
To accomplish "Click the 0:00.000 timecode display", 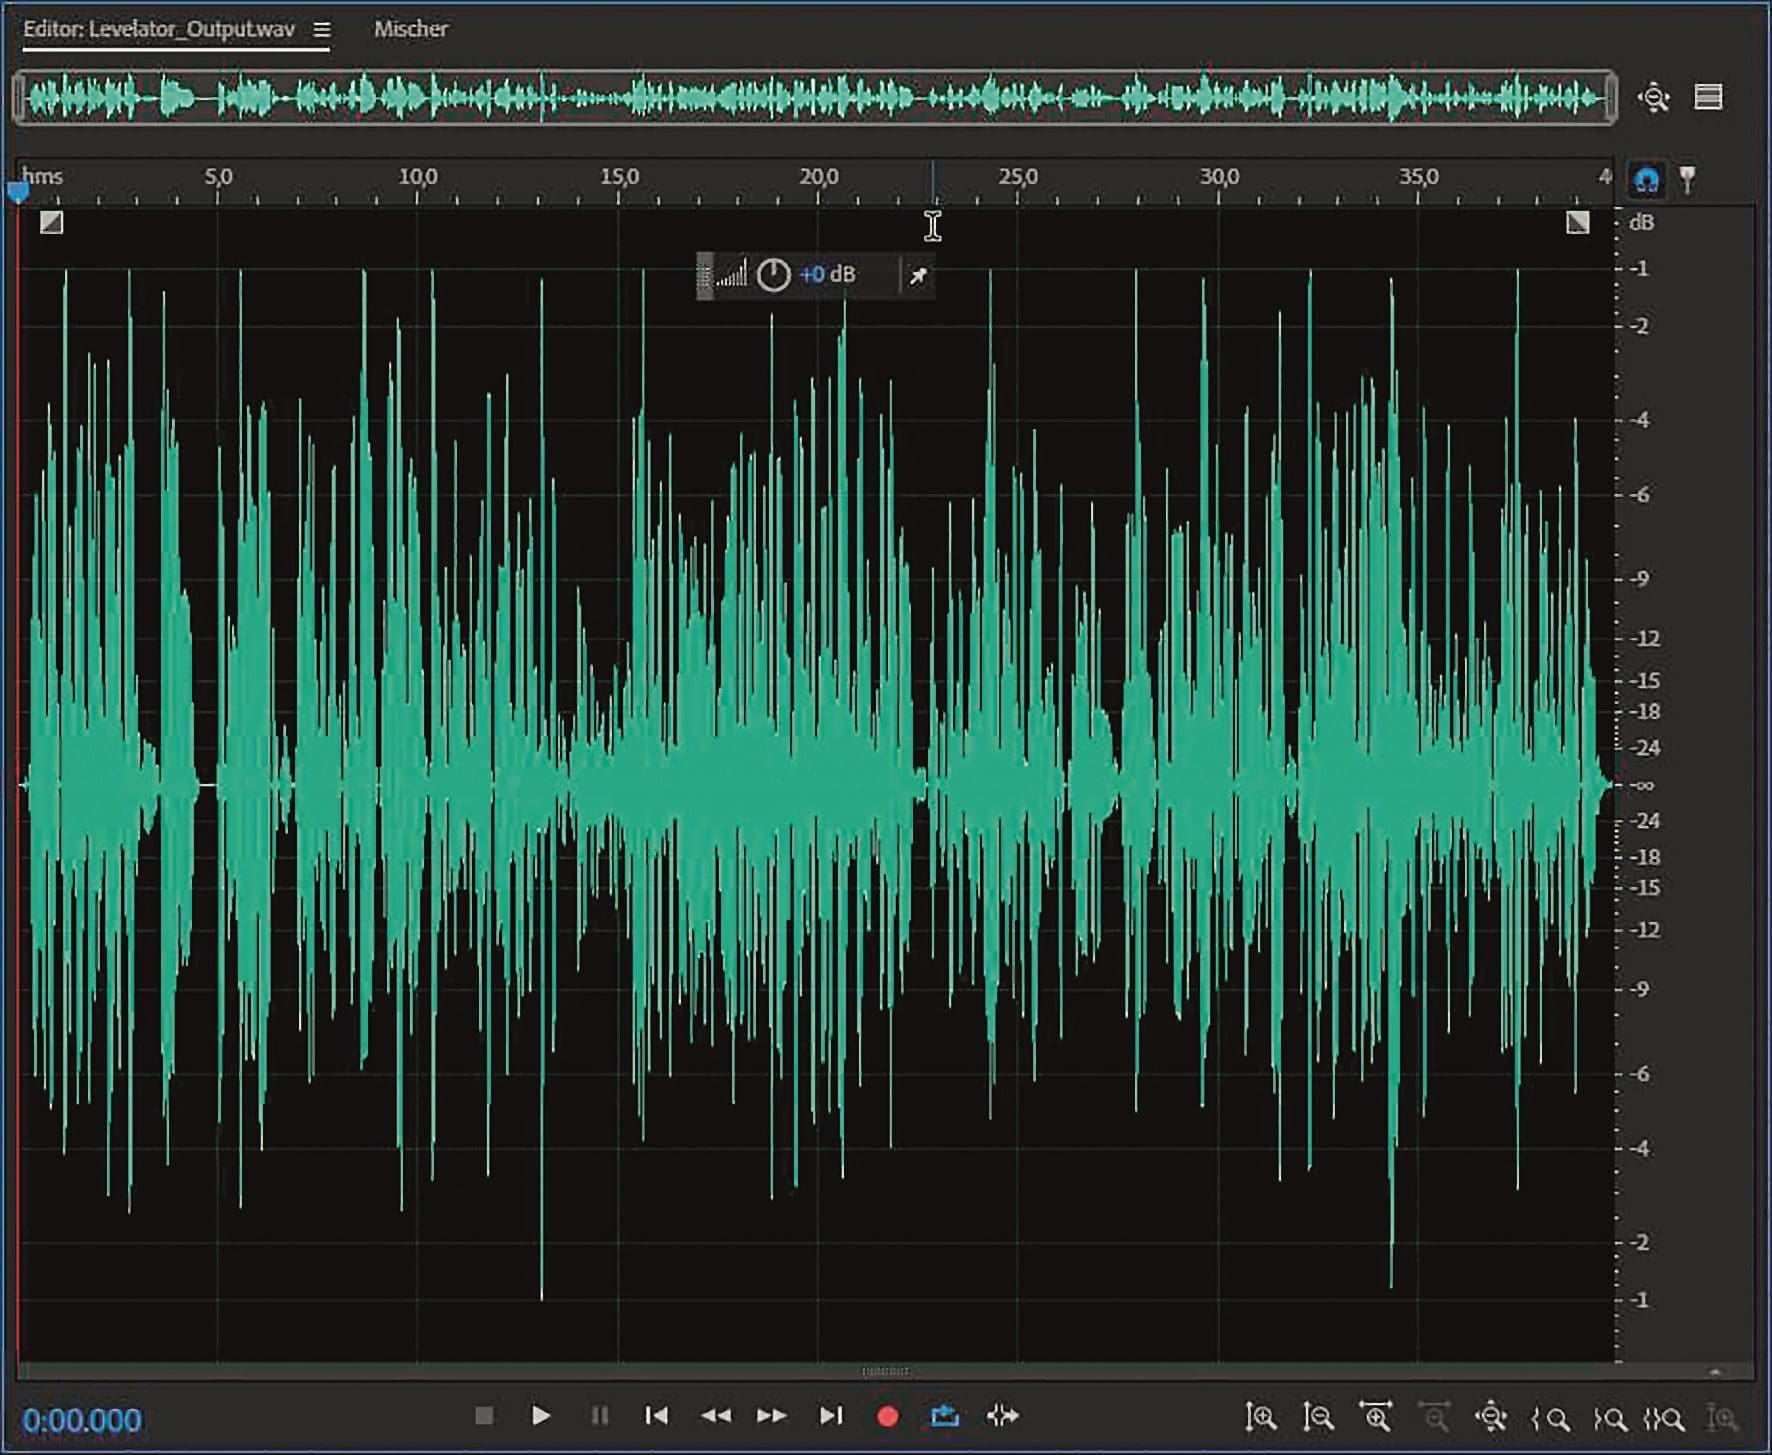I will tap(82, 1420).
